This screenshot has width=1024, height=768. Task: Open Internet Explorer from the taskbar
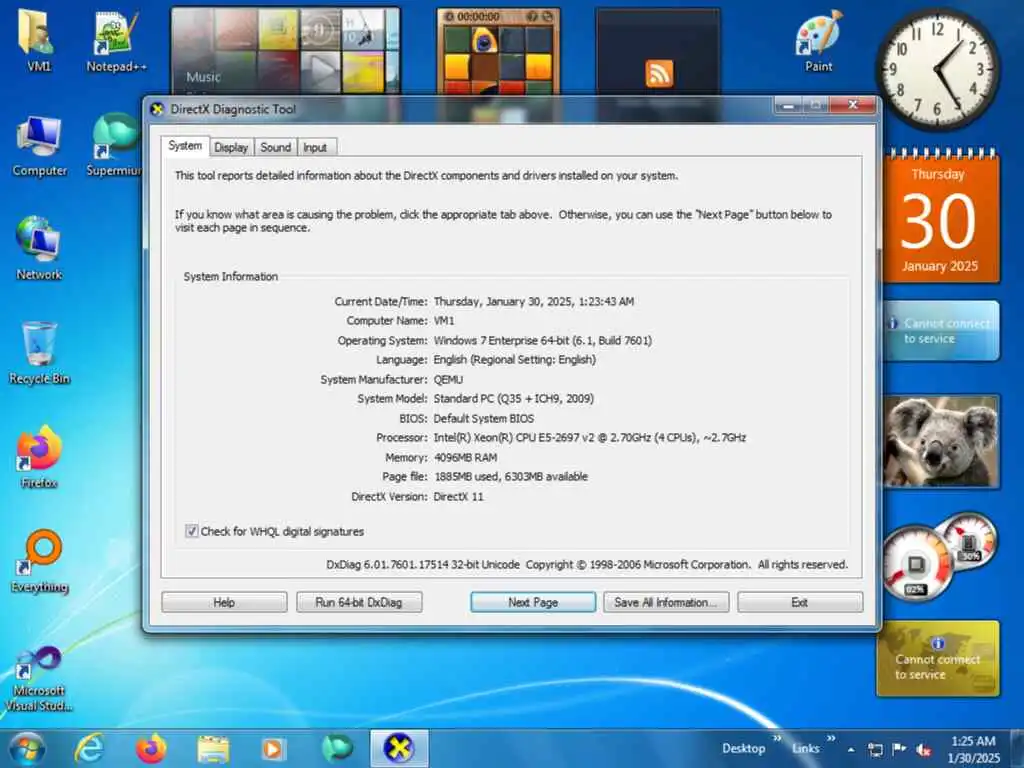coord(89,748)
